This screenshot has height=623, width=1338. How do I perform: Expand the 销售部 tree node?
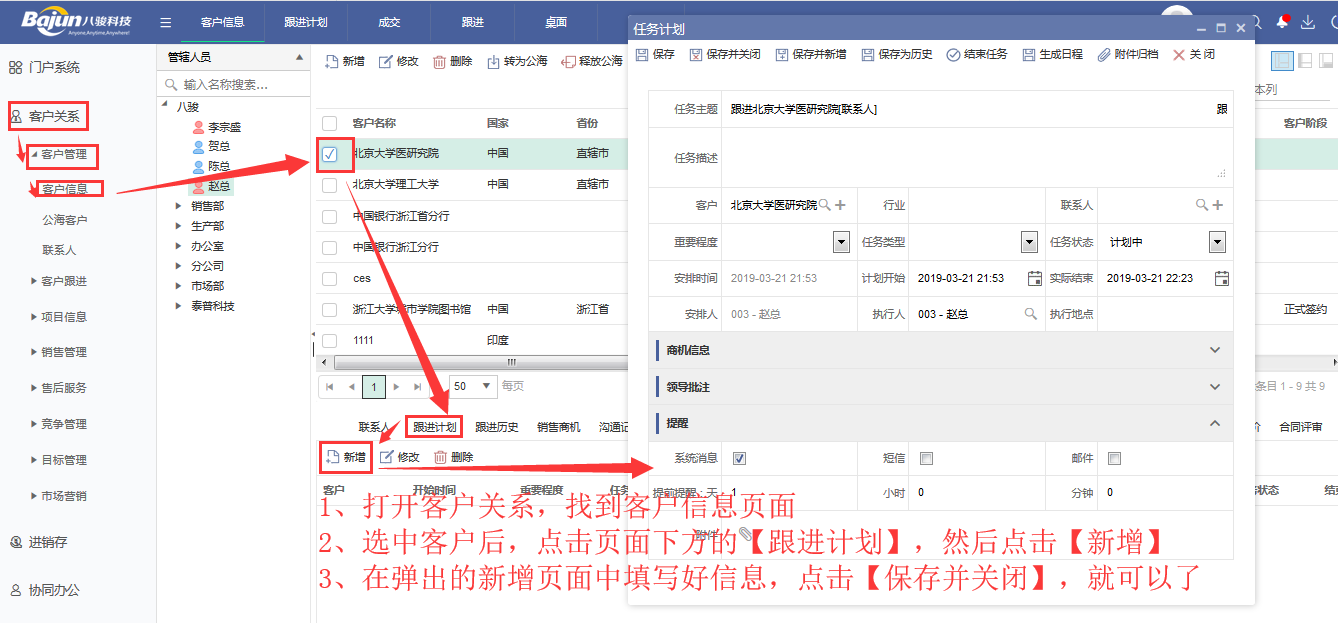(x=179, y=206)
